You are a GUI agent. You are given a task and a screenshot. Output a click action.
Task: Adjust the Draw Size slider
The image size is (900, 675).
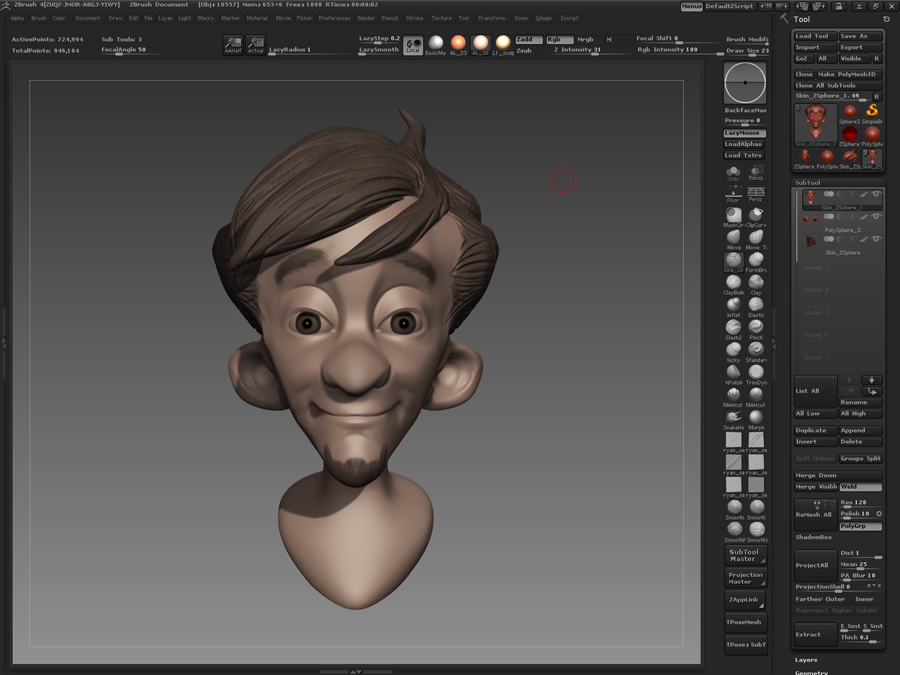pos(747,51)
